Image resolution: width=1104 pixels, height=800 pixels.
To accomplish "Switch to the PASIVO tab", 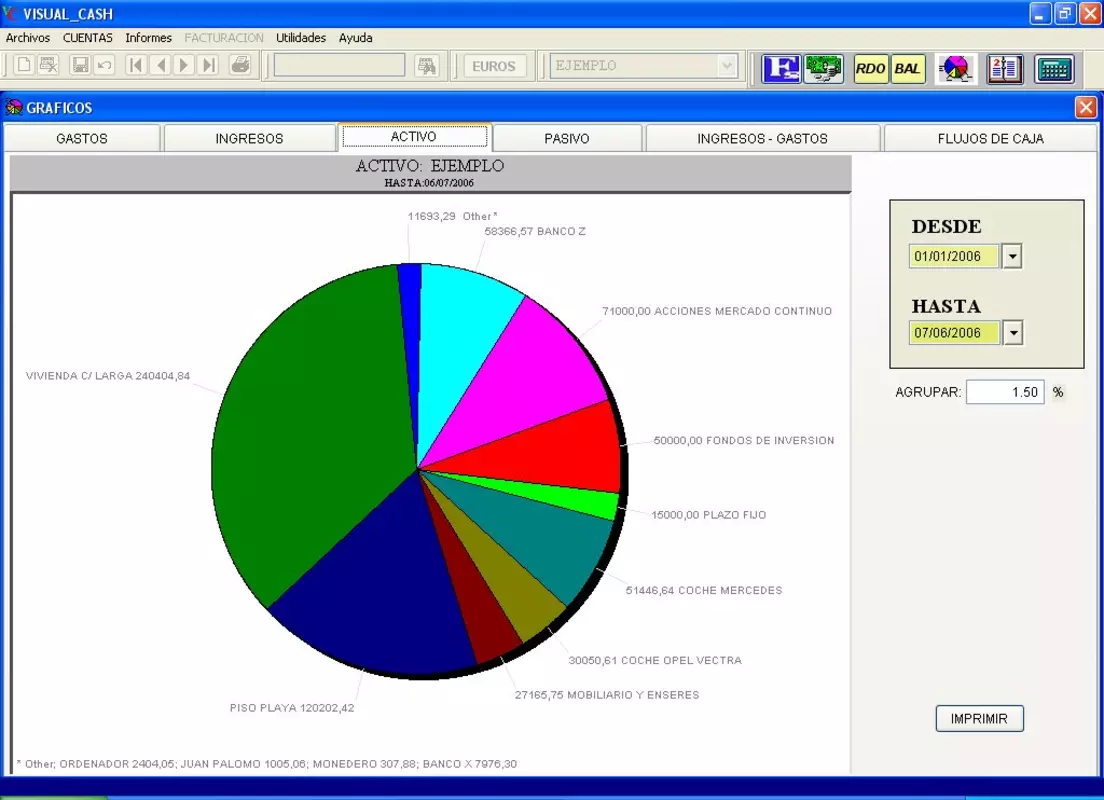I will click(567, 138).
